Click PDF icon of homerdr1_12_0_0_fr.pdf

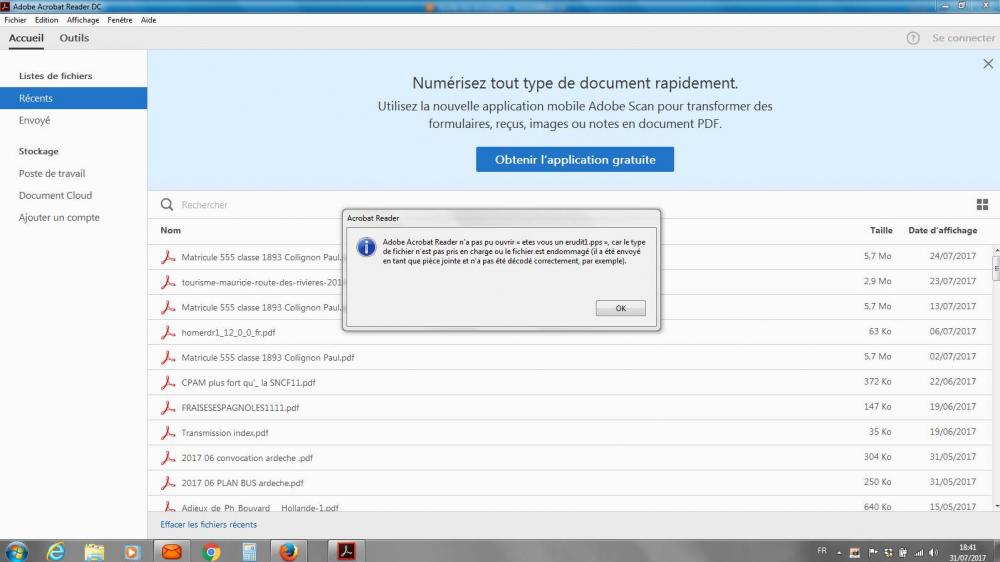click(168, 332)
